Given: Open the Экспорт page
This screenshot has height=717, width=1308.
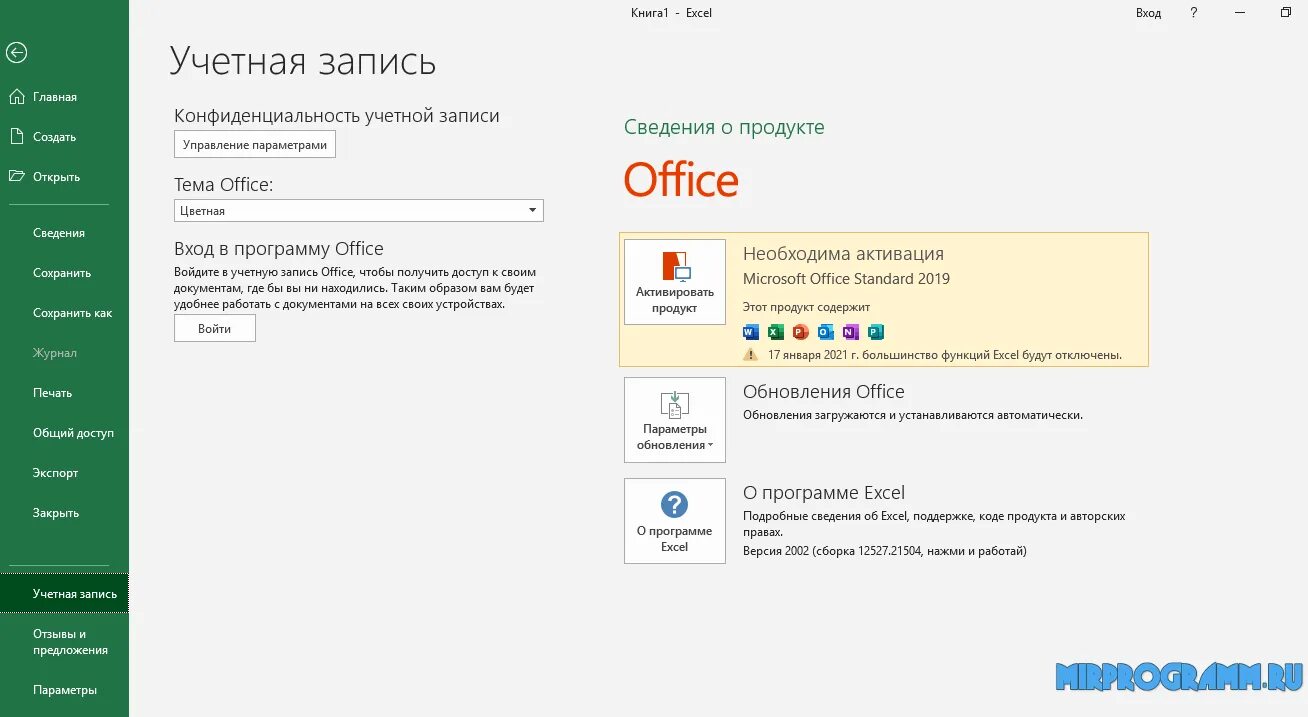Looking at the screenshot, I should [55, 473].
